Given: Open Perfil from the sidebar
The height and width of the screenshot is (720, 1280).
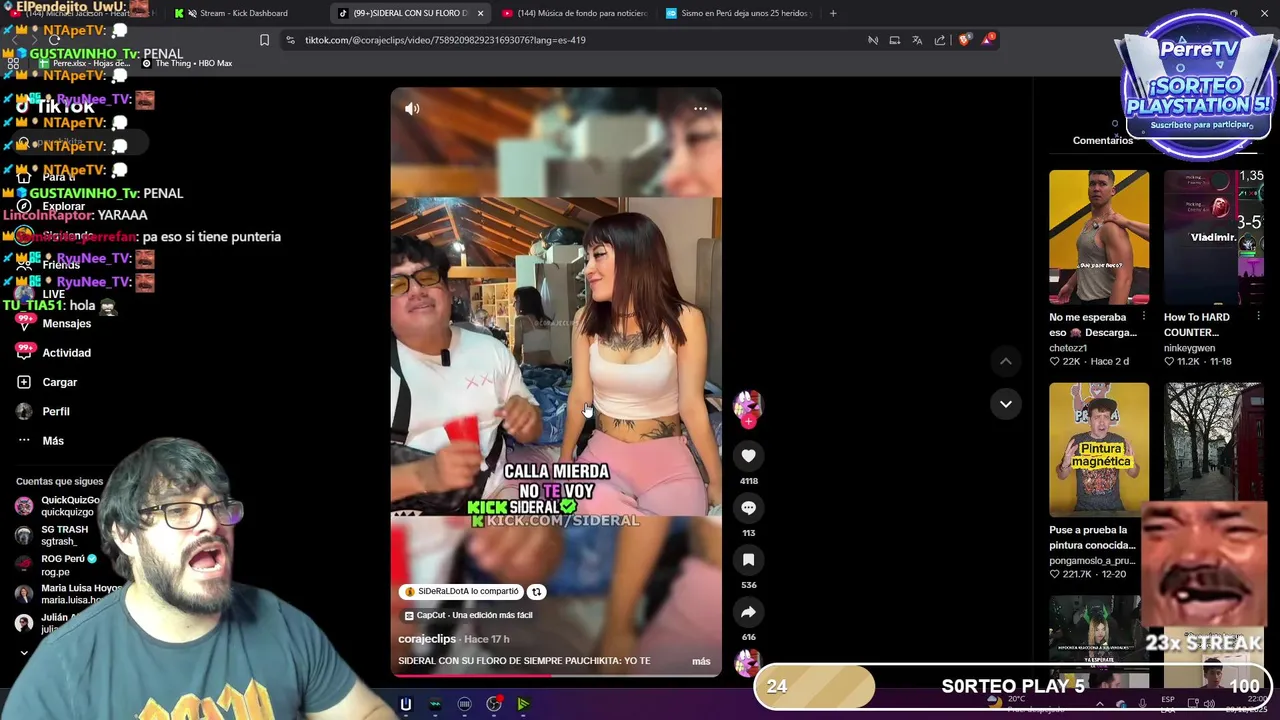Looking at the screenshot, I should [x=43, y=411].
